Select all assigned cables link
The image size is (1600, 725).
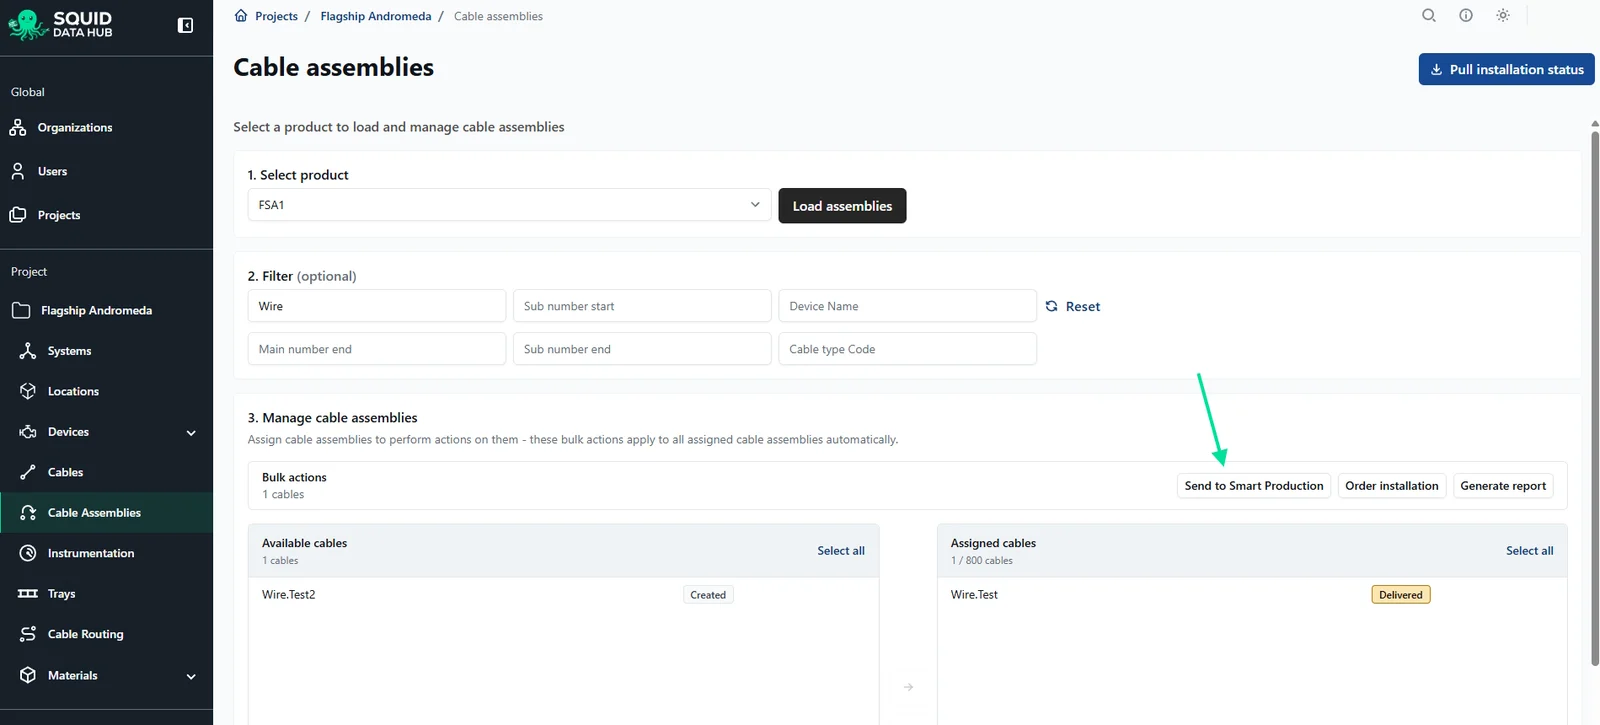point(1530,551)
